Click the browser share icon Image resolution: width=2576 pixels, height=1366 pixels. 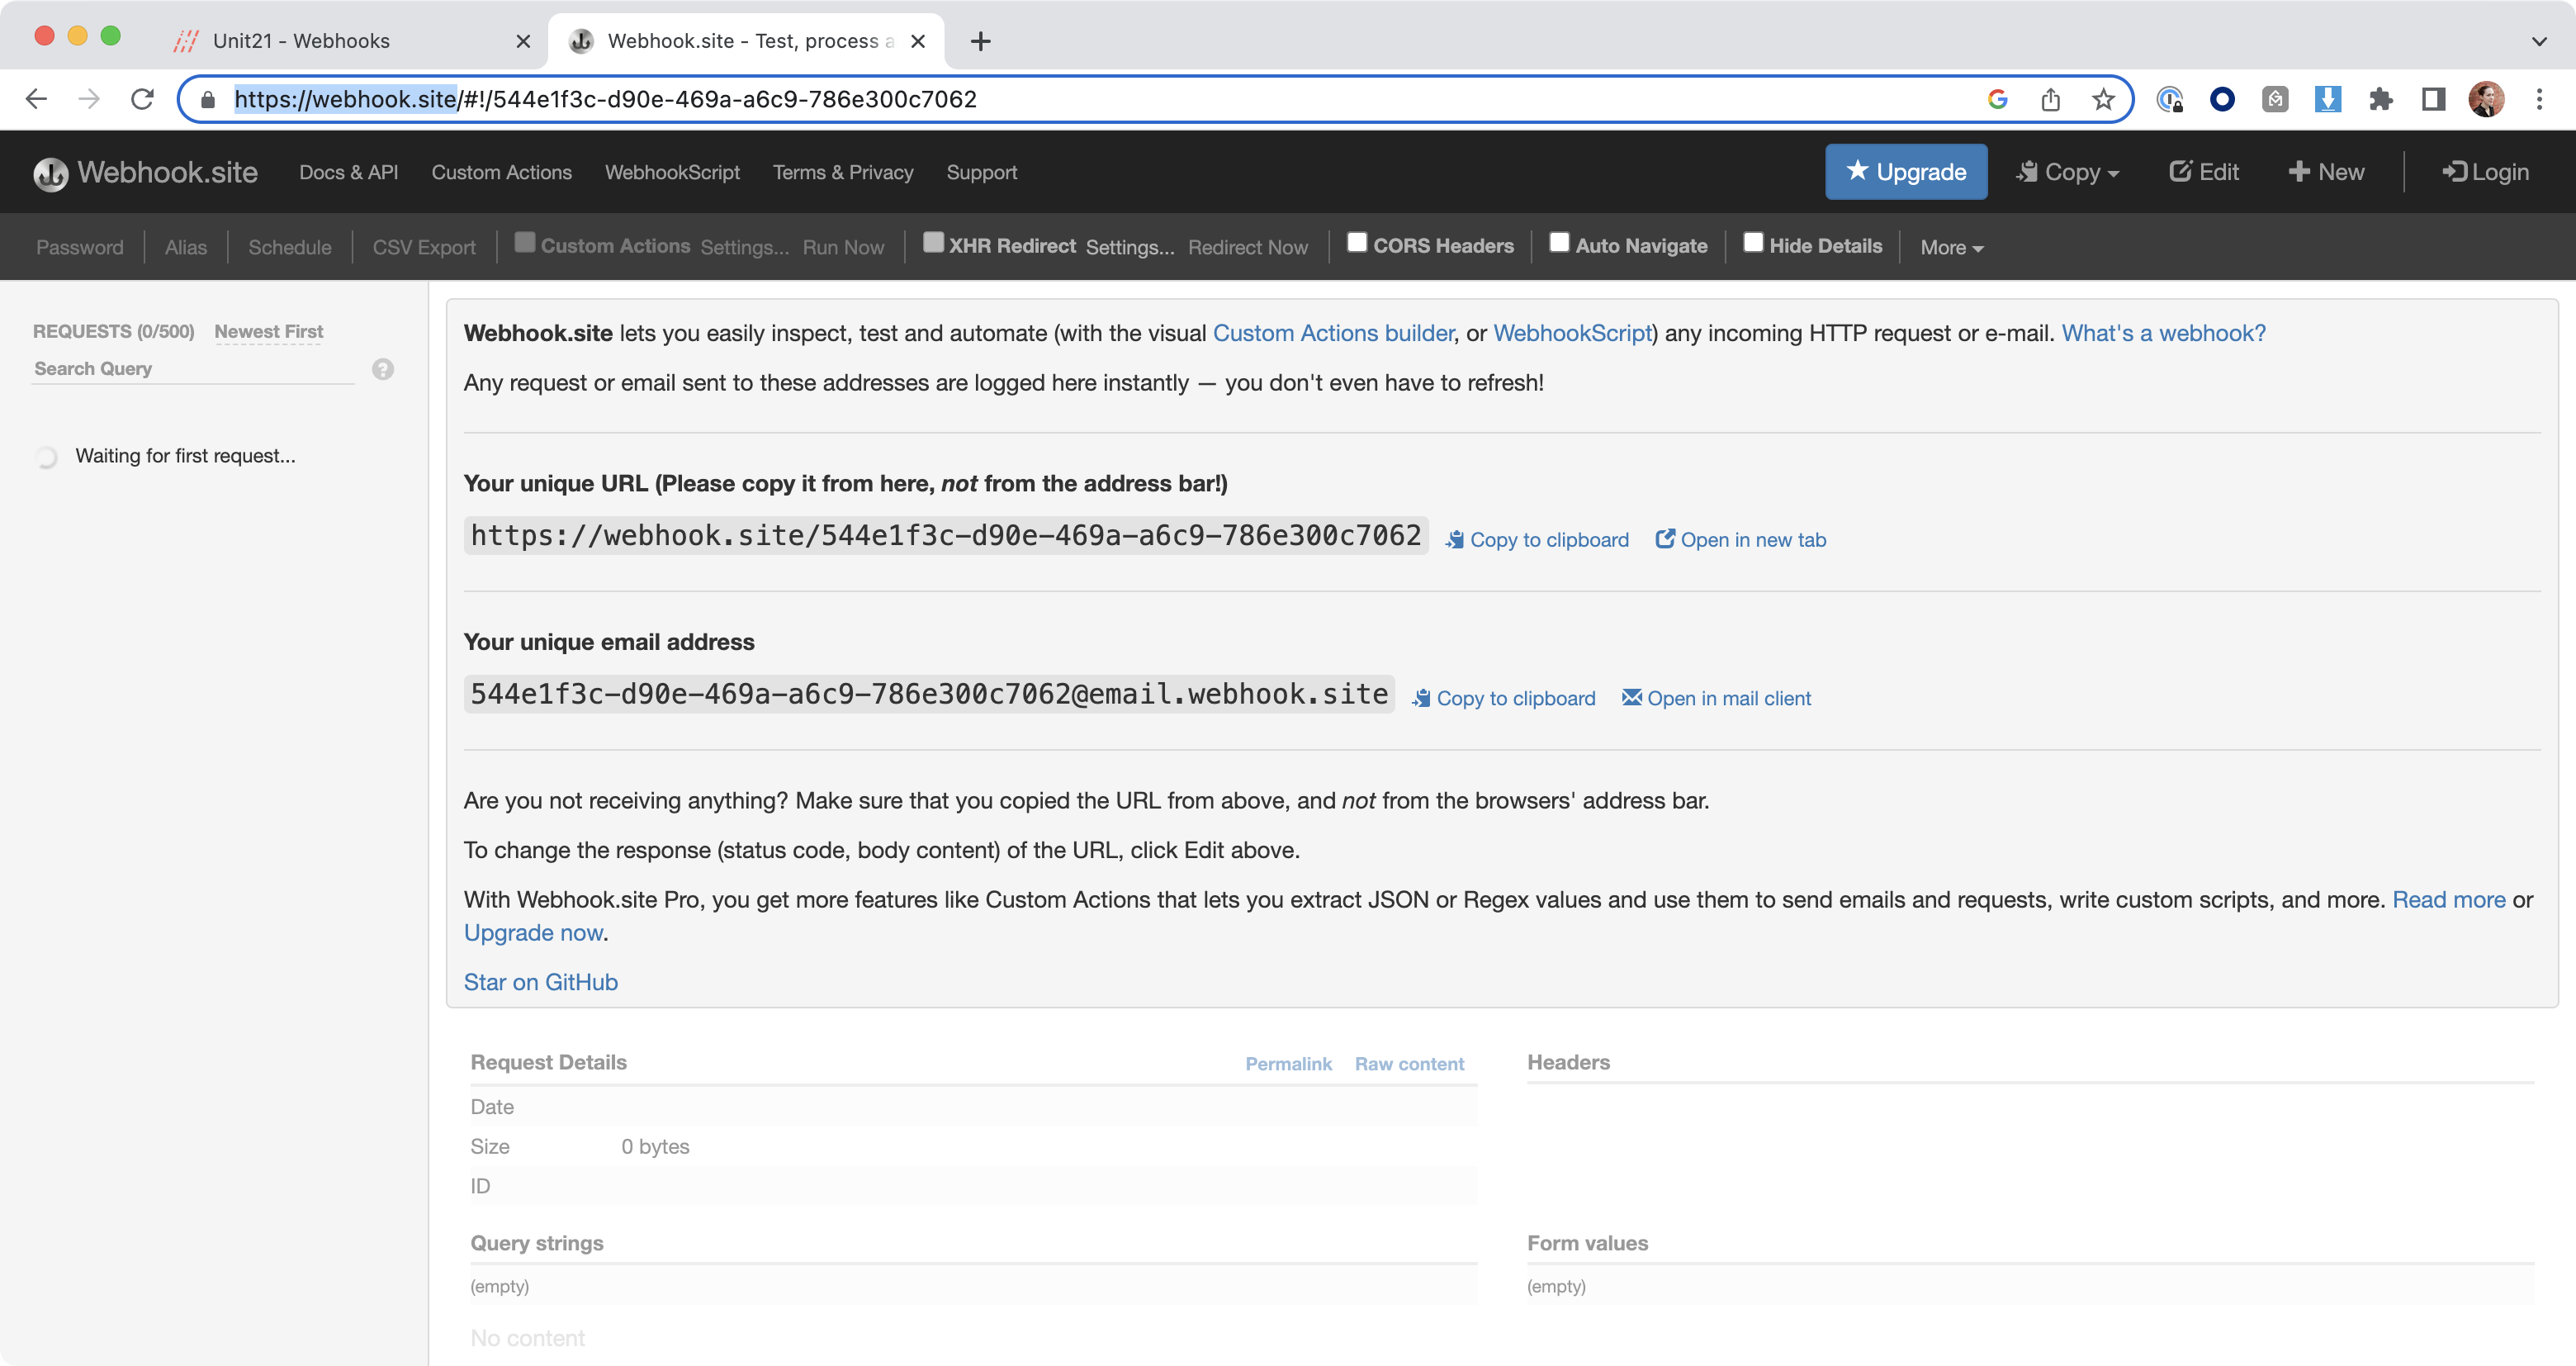coord(2050,99)
